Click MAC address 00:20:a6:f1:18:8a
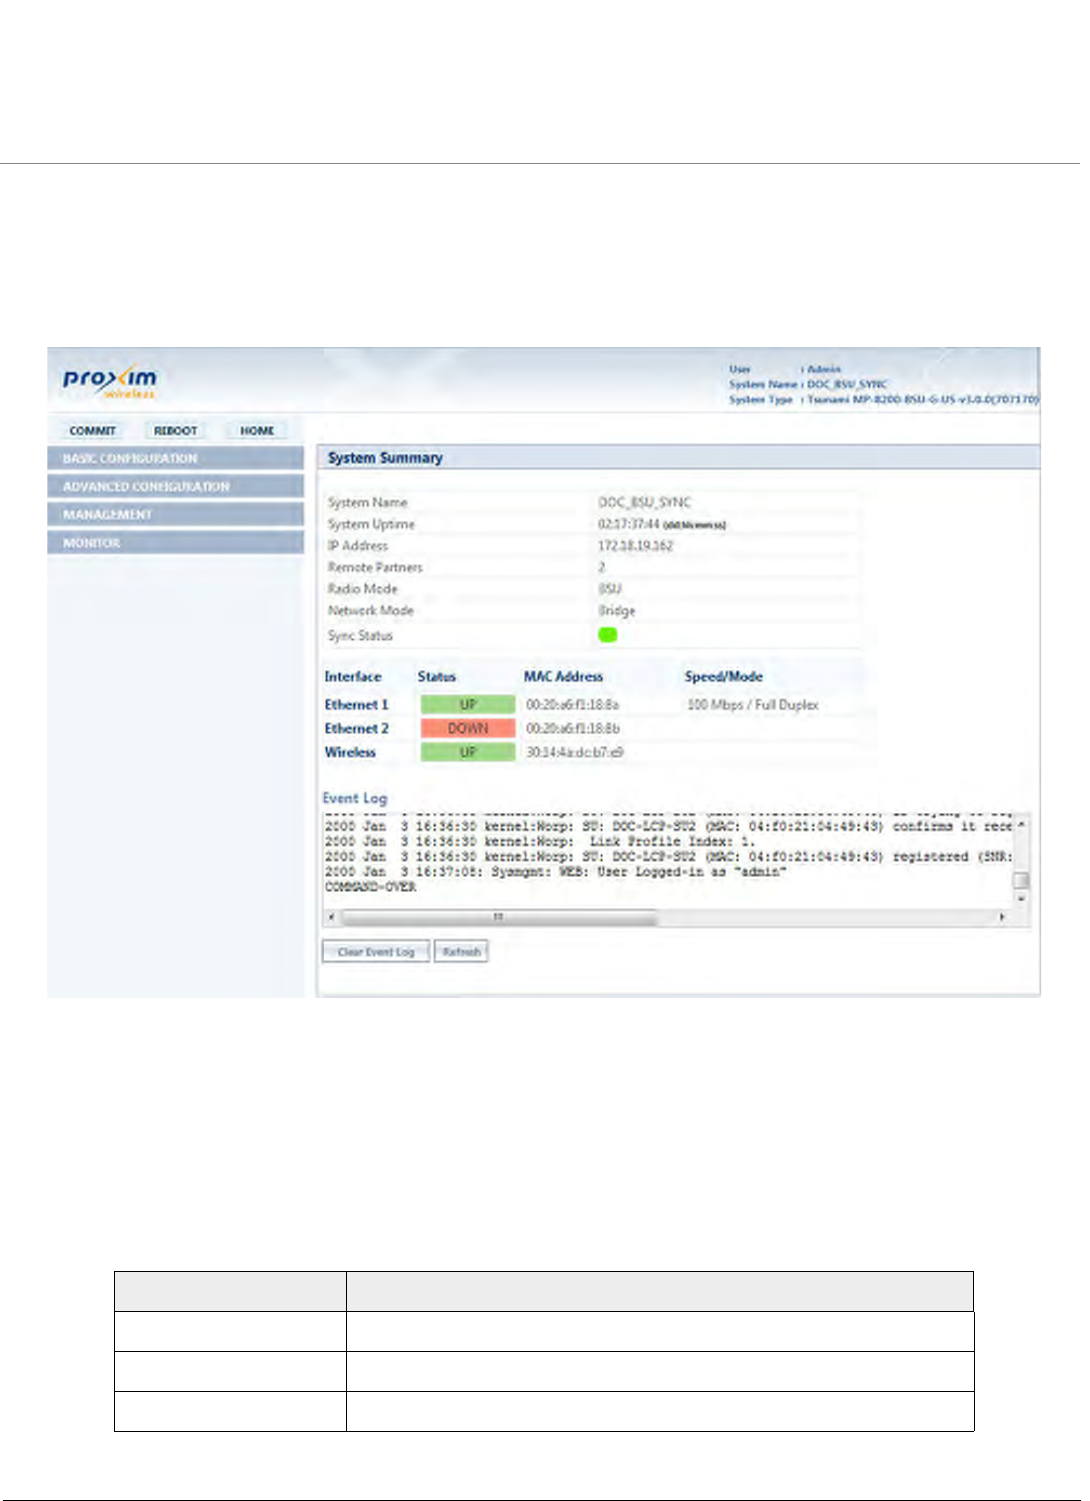Viewport: 1090px width, 1501px height. click(x=572, y=705)
